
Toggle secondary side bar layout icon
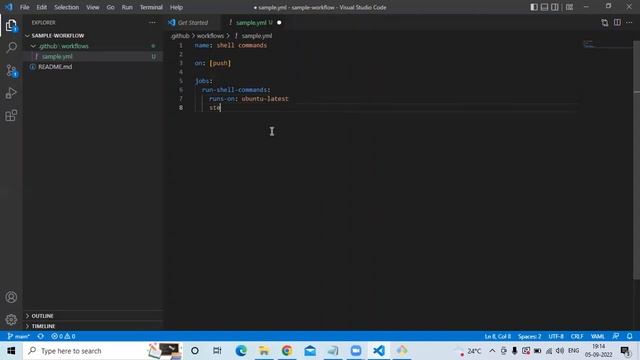[x=555, y=7]
